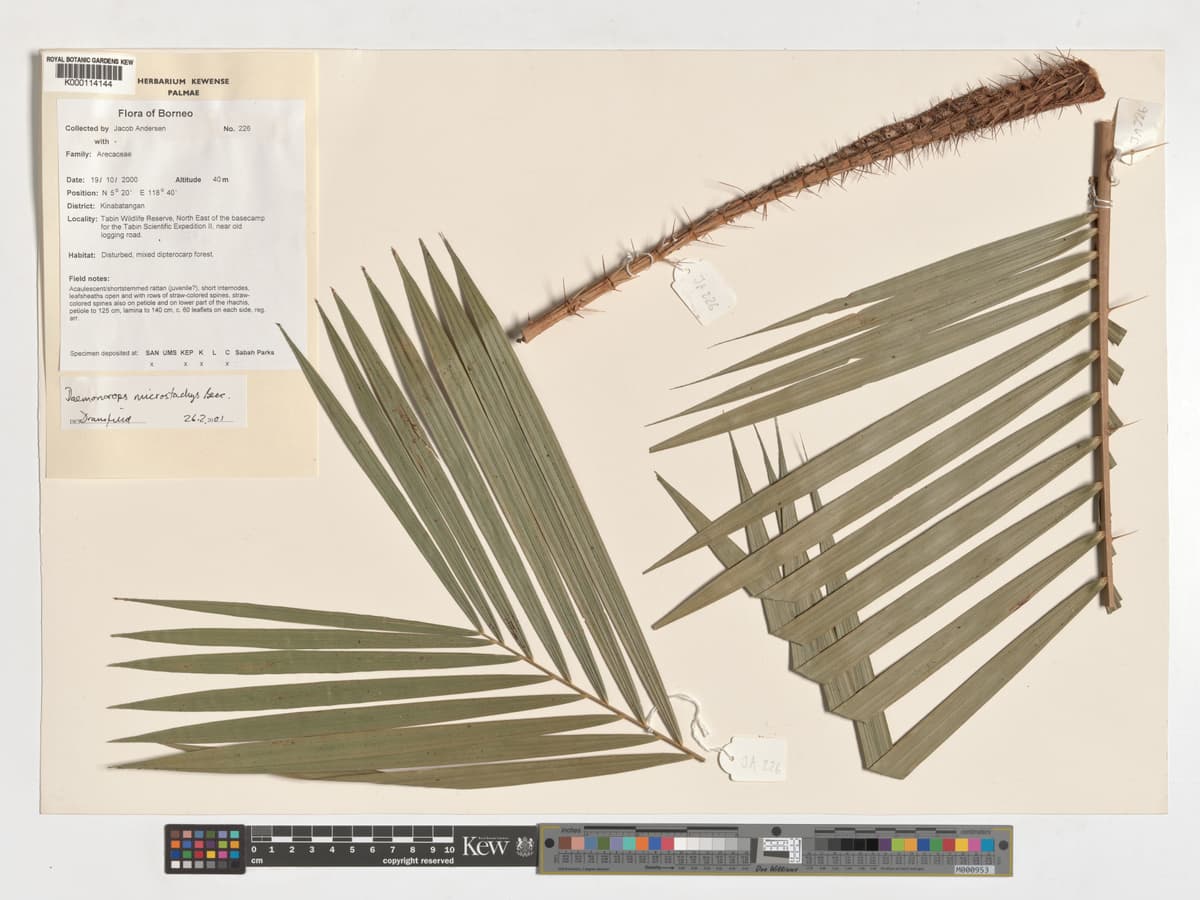Click the spiny brown leaf sheath specimen

(812, 198)
